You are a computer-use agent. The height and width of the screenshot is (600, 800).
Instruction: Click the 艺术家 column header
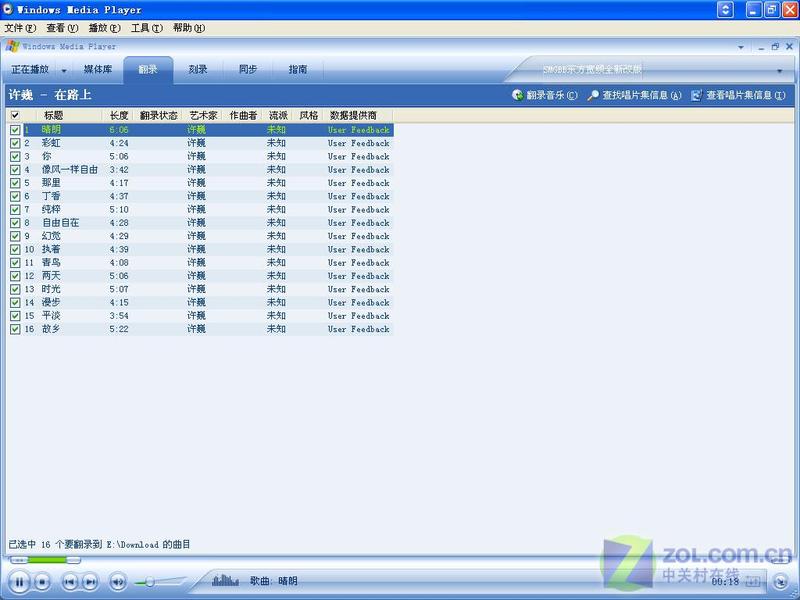click(x=203, y=115)
